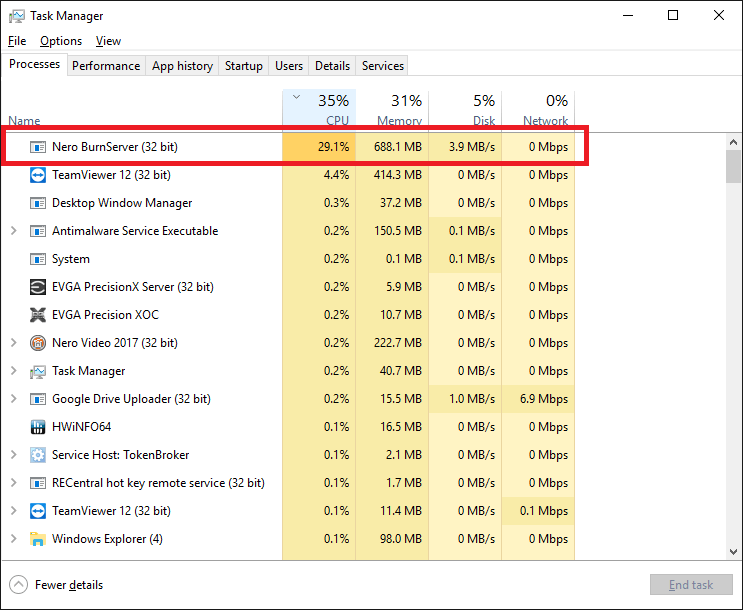The height and width of the screenshot is (610, 743).
Task: Expand the Google Drive Uploader group
Action: point(14,399)
